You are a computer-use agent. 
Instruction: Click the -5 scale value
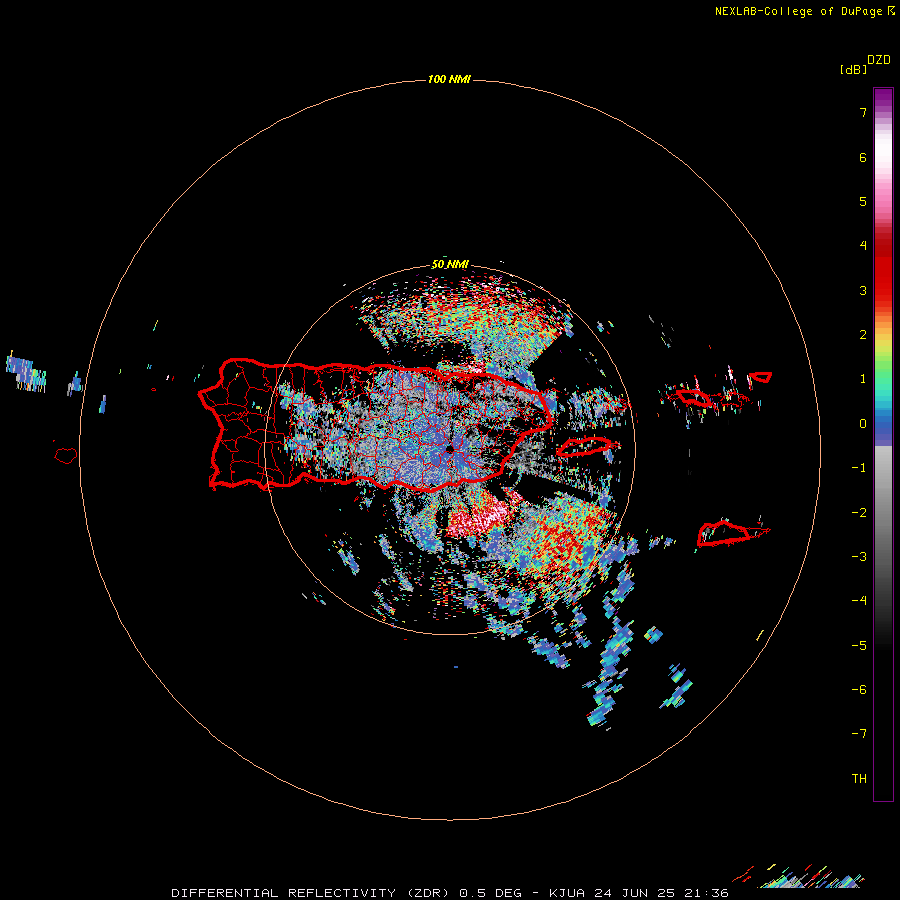coord(859,646)
